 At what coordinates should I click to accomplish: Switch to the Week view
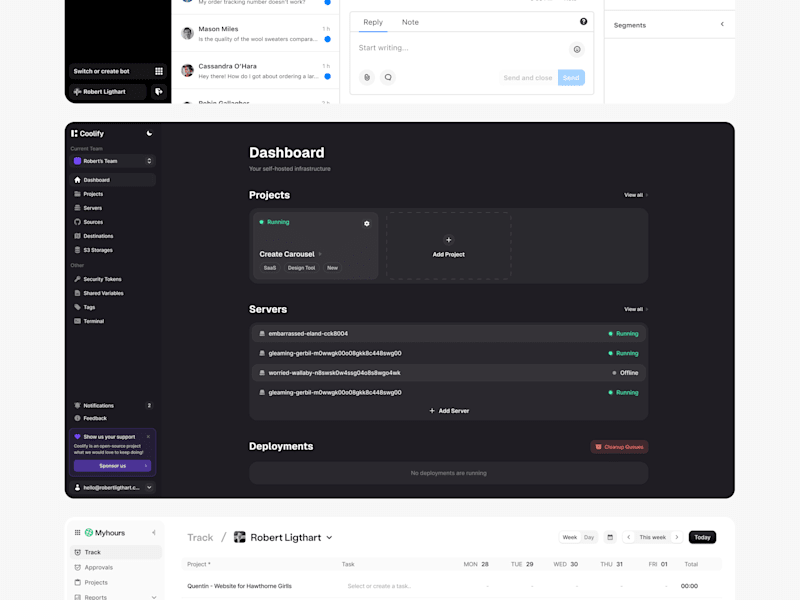(x=570, y=537)
